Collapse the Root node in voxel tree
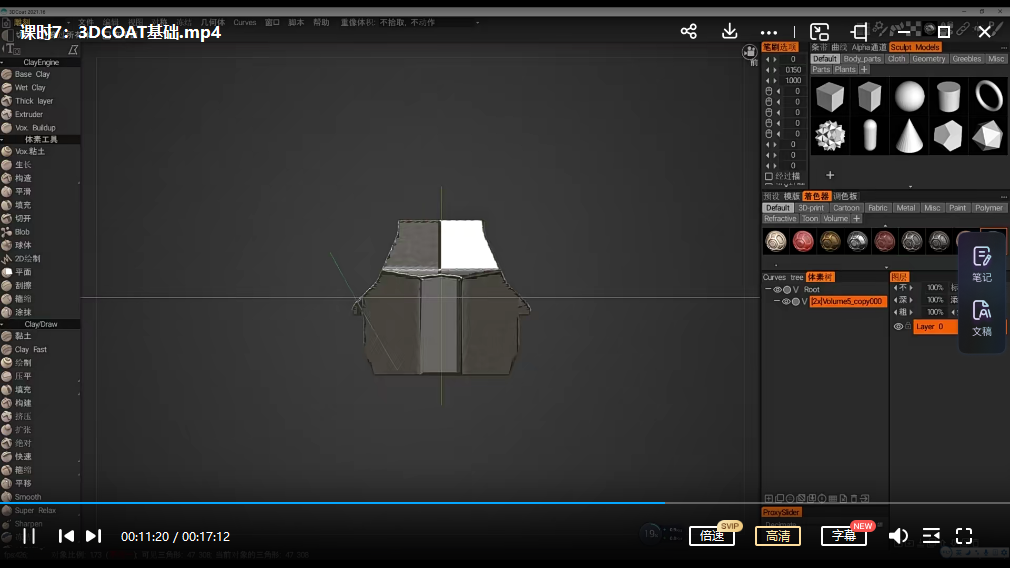The height and width of the screenshot is (568, 1010). [768, 290]
